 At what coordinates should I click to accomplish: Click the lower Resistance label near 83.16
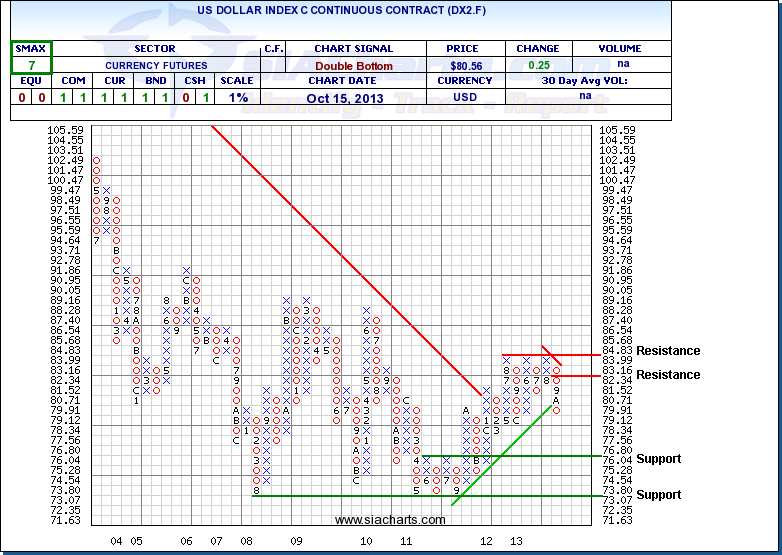[668, 375]
